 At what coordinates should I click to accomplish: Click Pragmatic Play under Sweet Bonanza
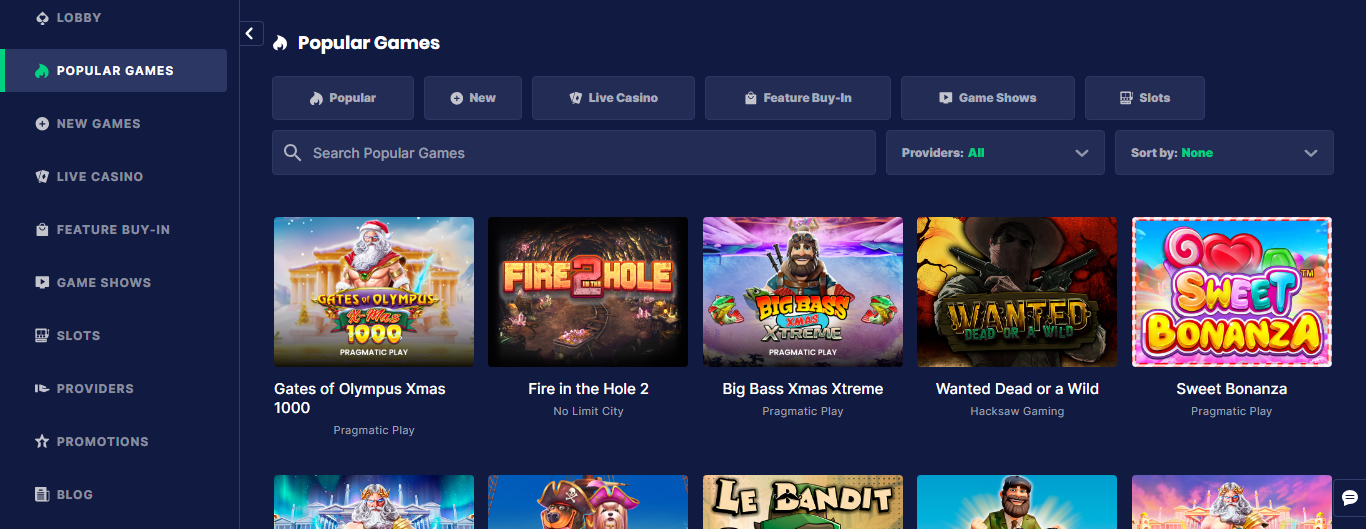pyautogui.click(x=1232, y=411)
